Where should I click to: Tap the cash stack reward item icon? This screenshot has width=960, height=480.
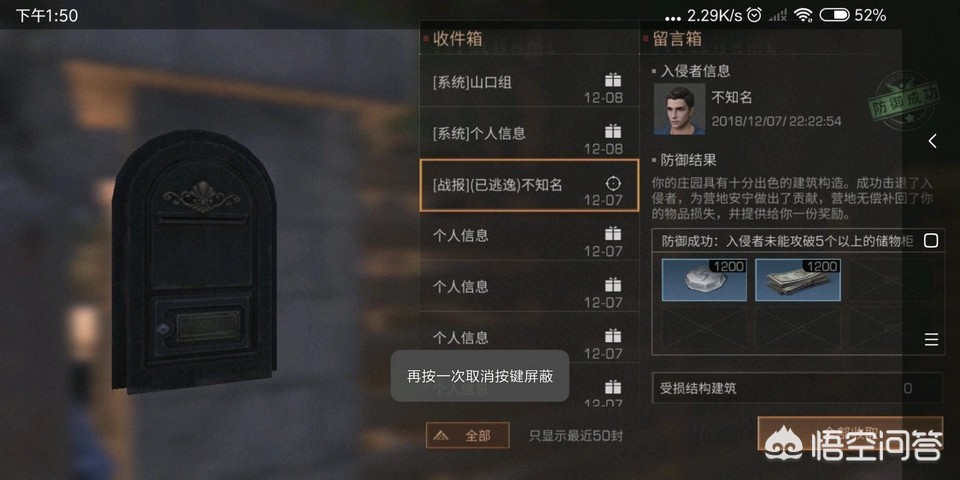tap(798, 280)
